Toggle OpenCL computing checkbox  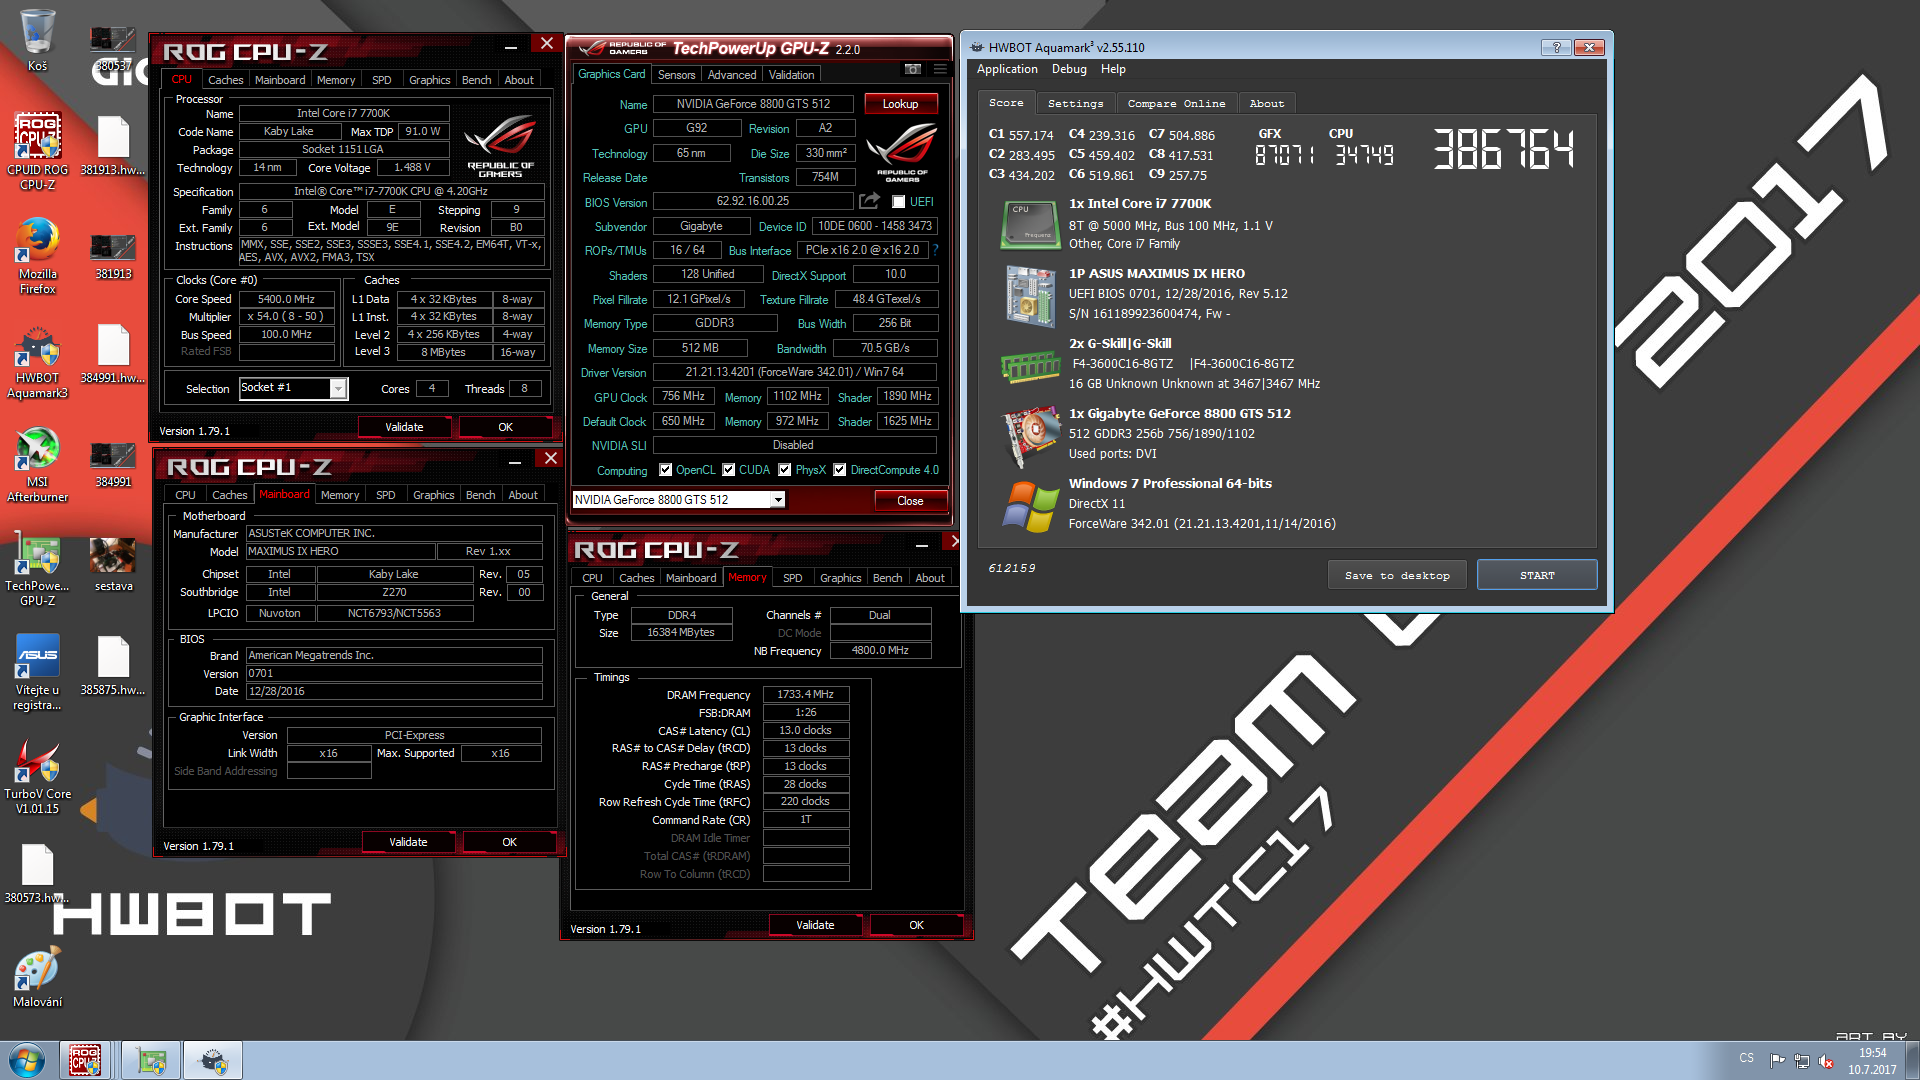point(665,470)
